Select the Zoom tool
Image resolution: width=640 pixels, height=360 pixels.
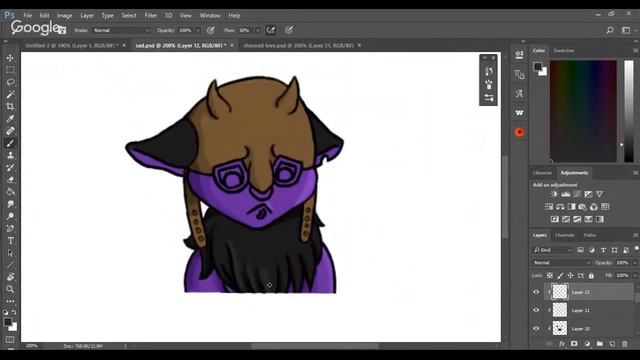[10, 289]
